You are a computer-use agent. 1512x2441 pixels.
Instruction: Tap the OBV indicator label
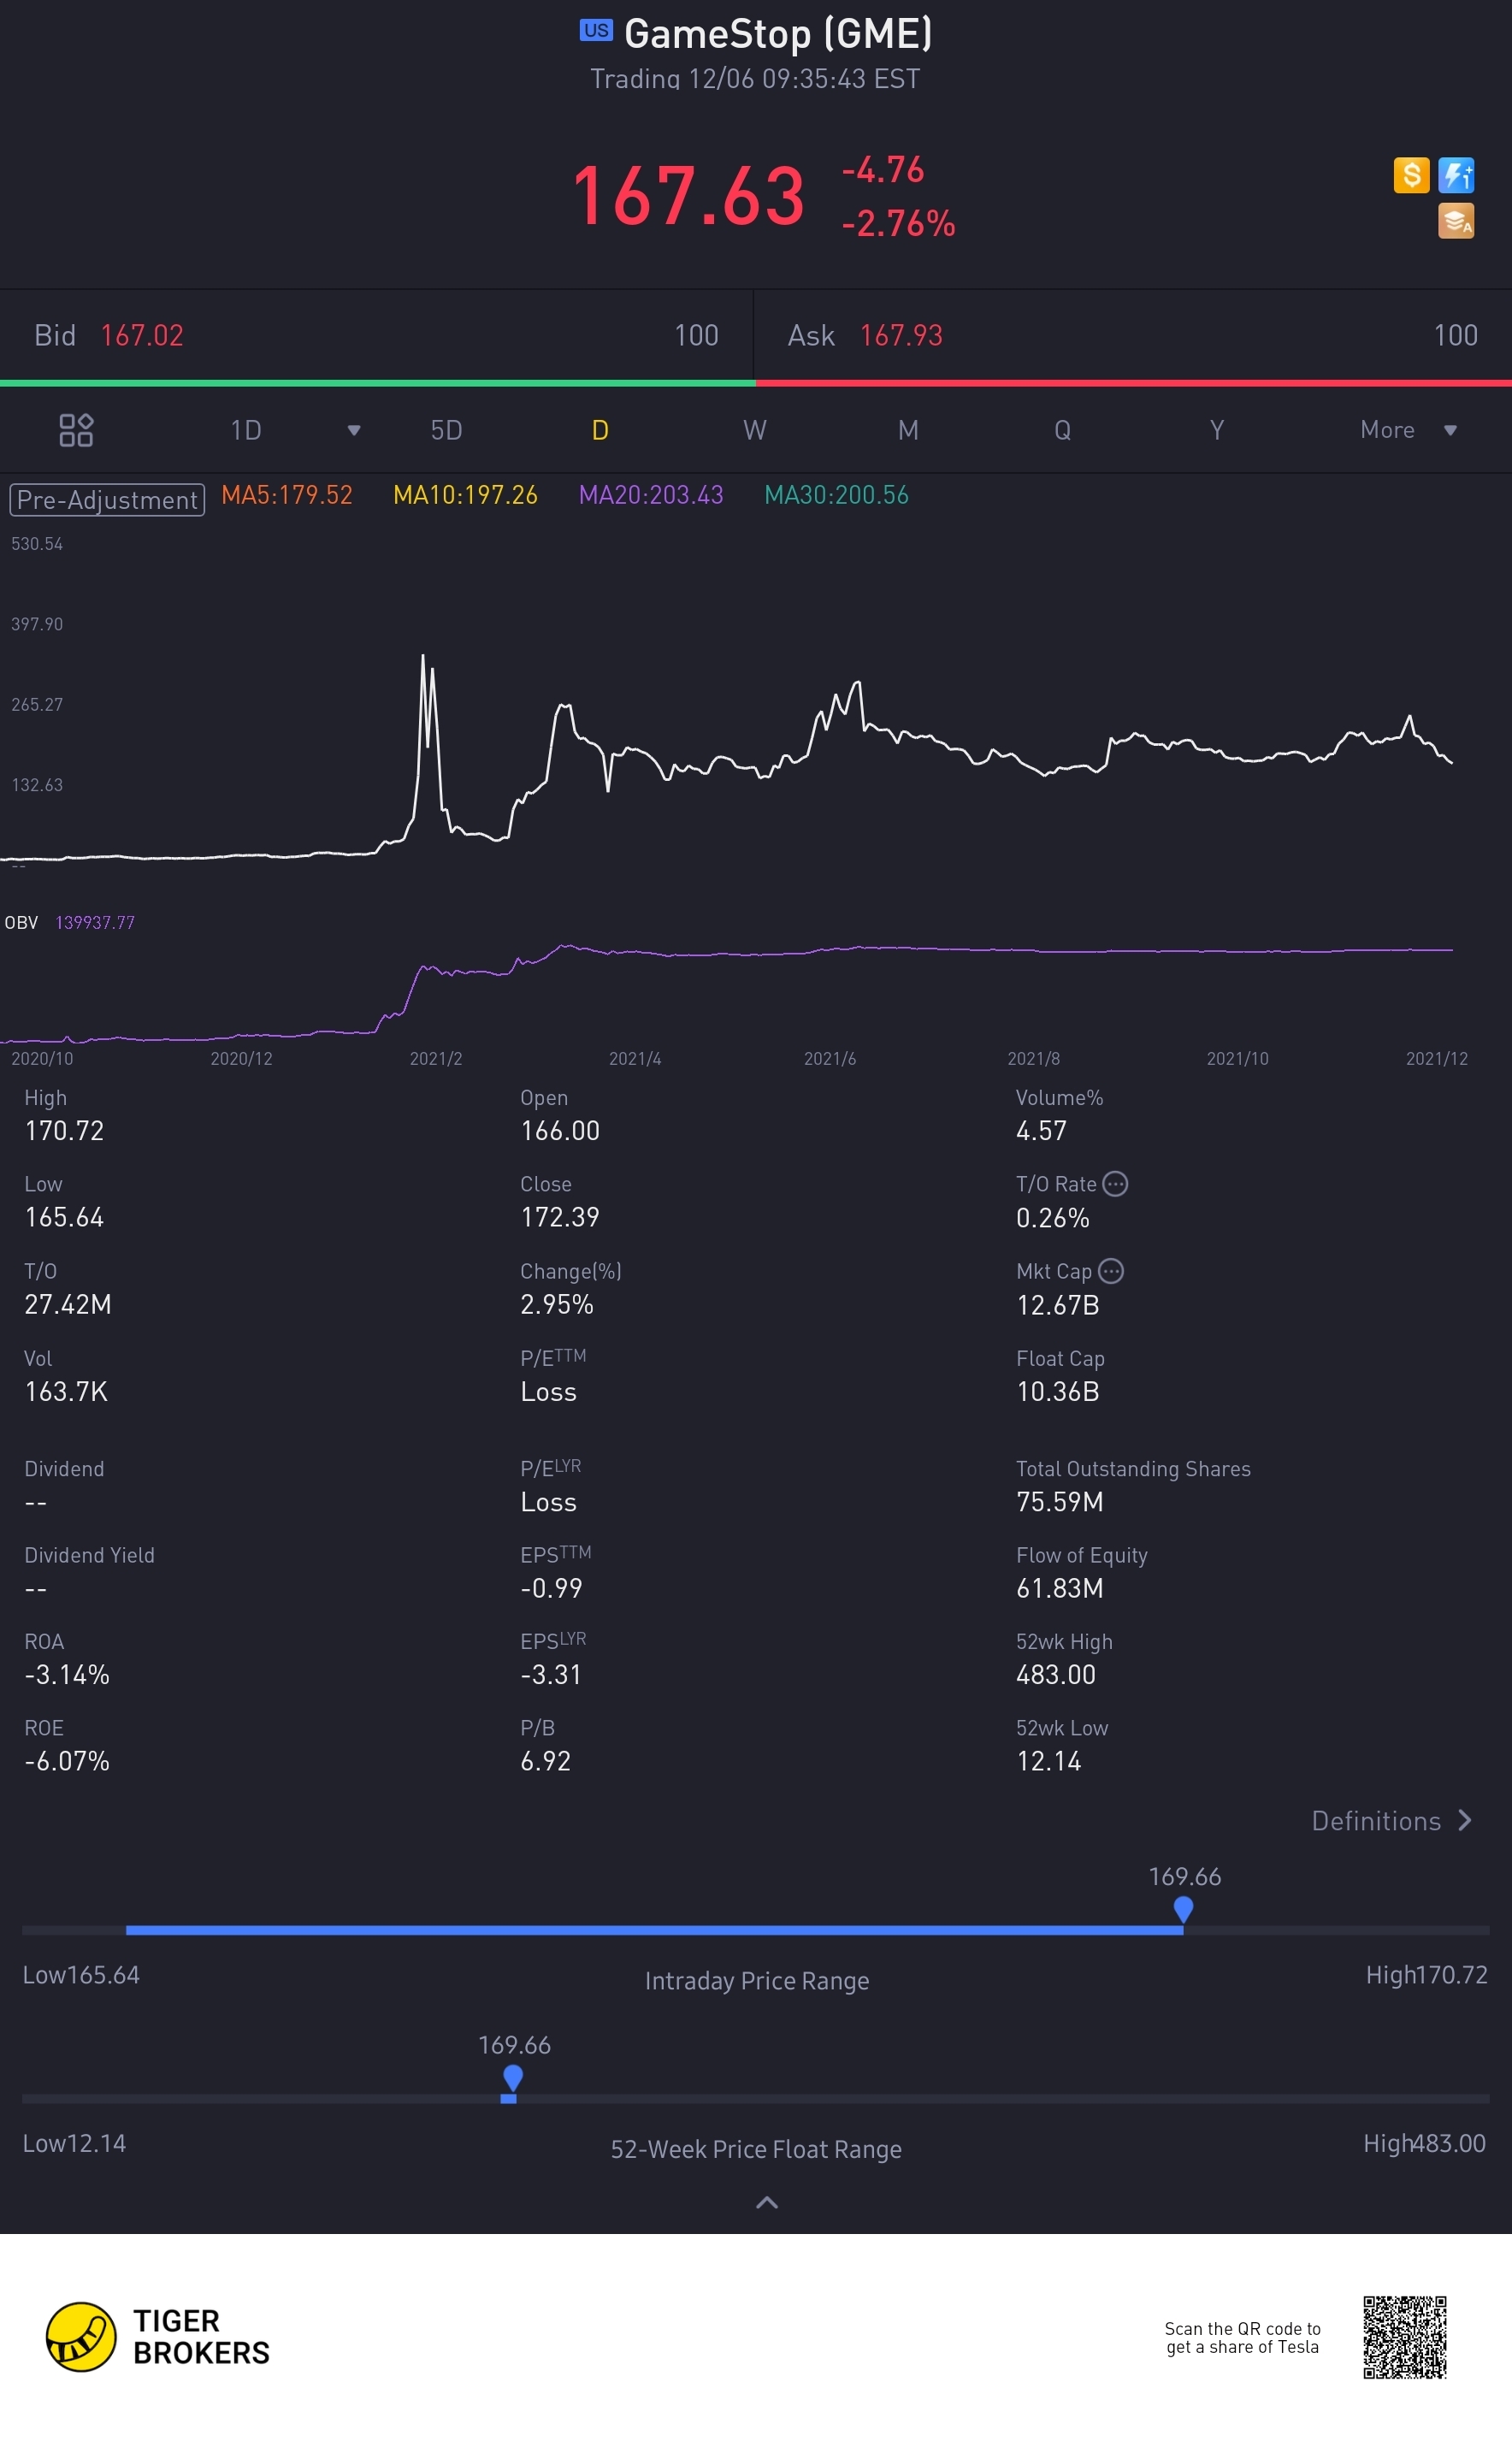tap(21, 922)
